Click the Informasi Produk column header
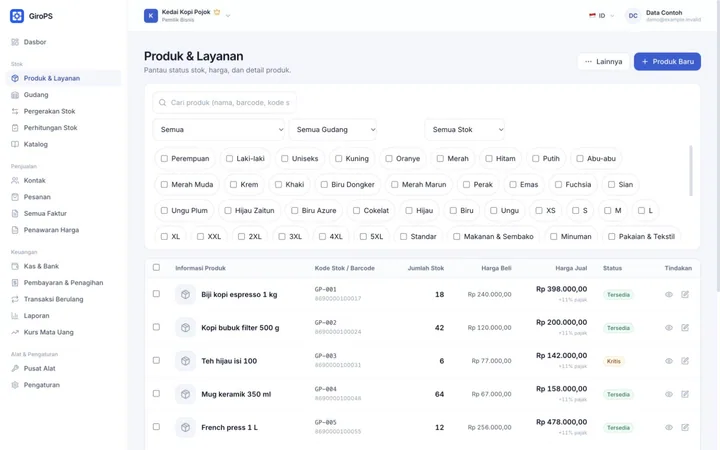This screenshot has width=720, height=450. pyautogui.click(x=200, y=268)
